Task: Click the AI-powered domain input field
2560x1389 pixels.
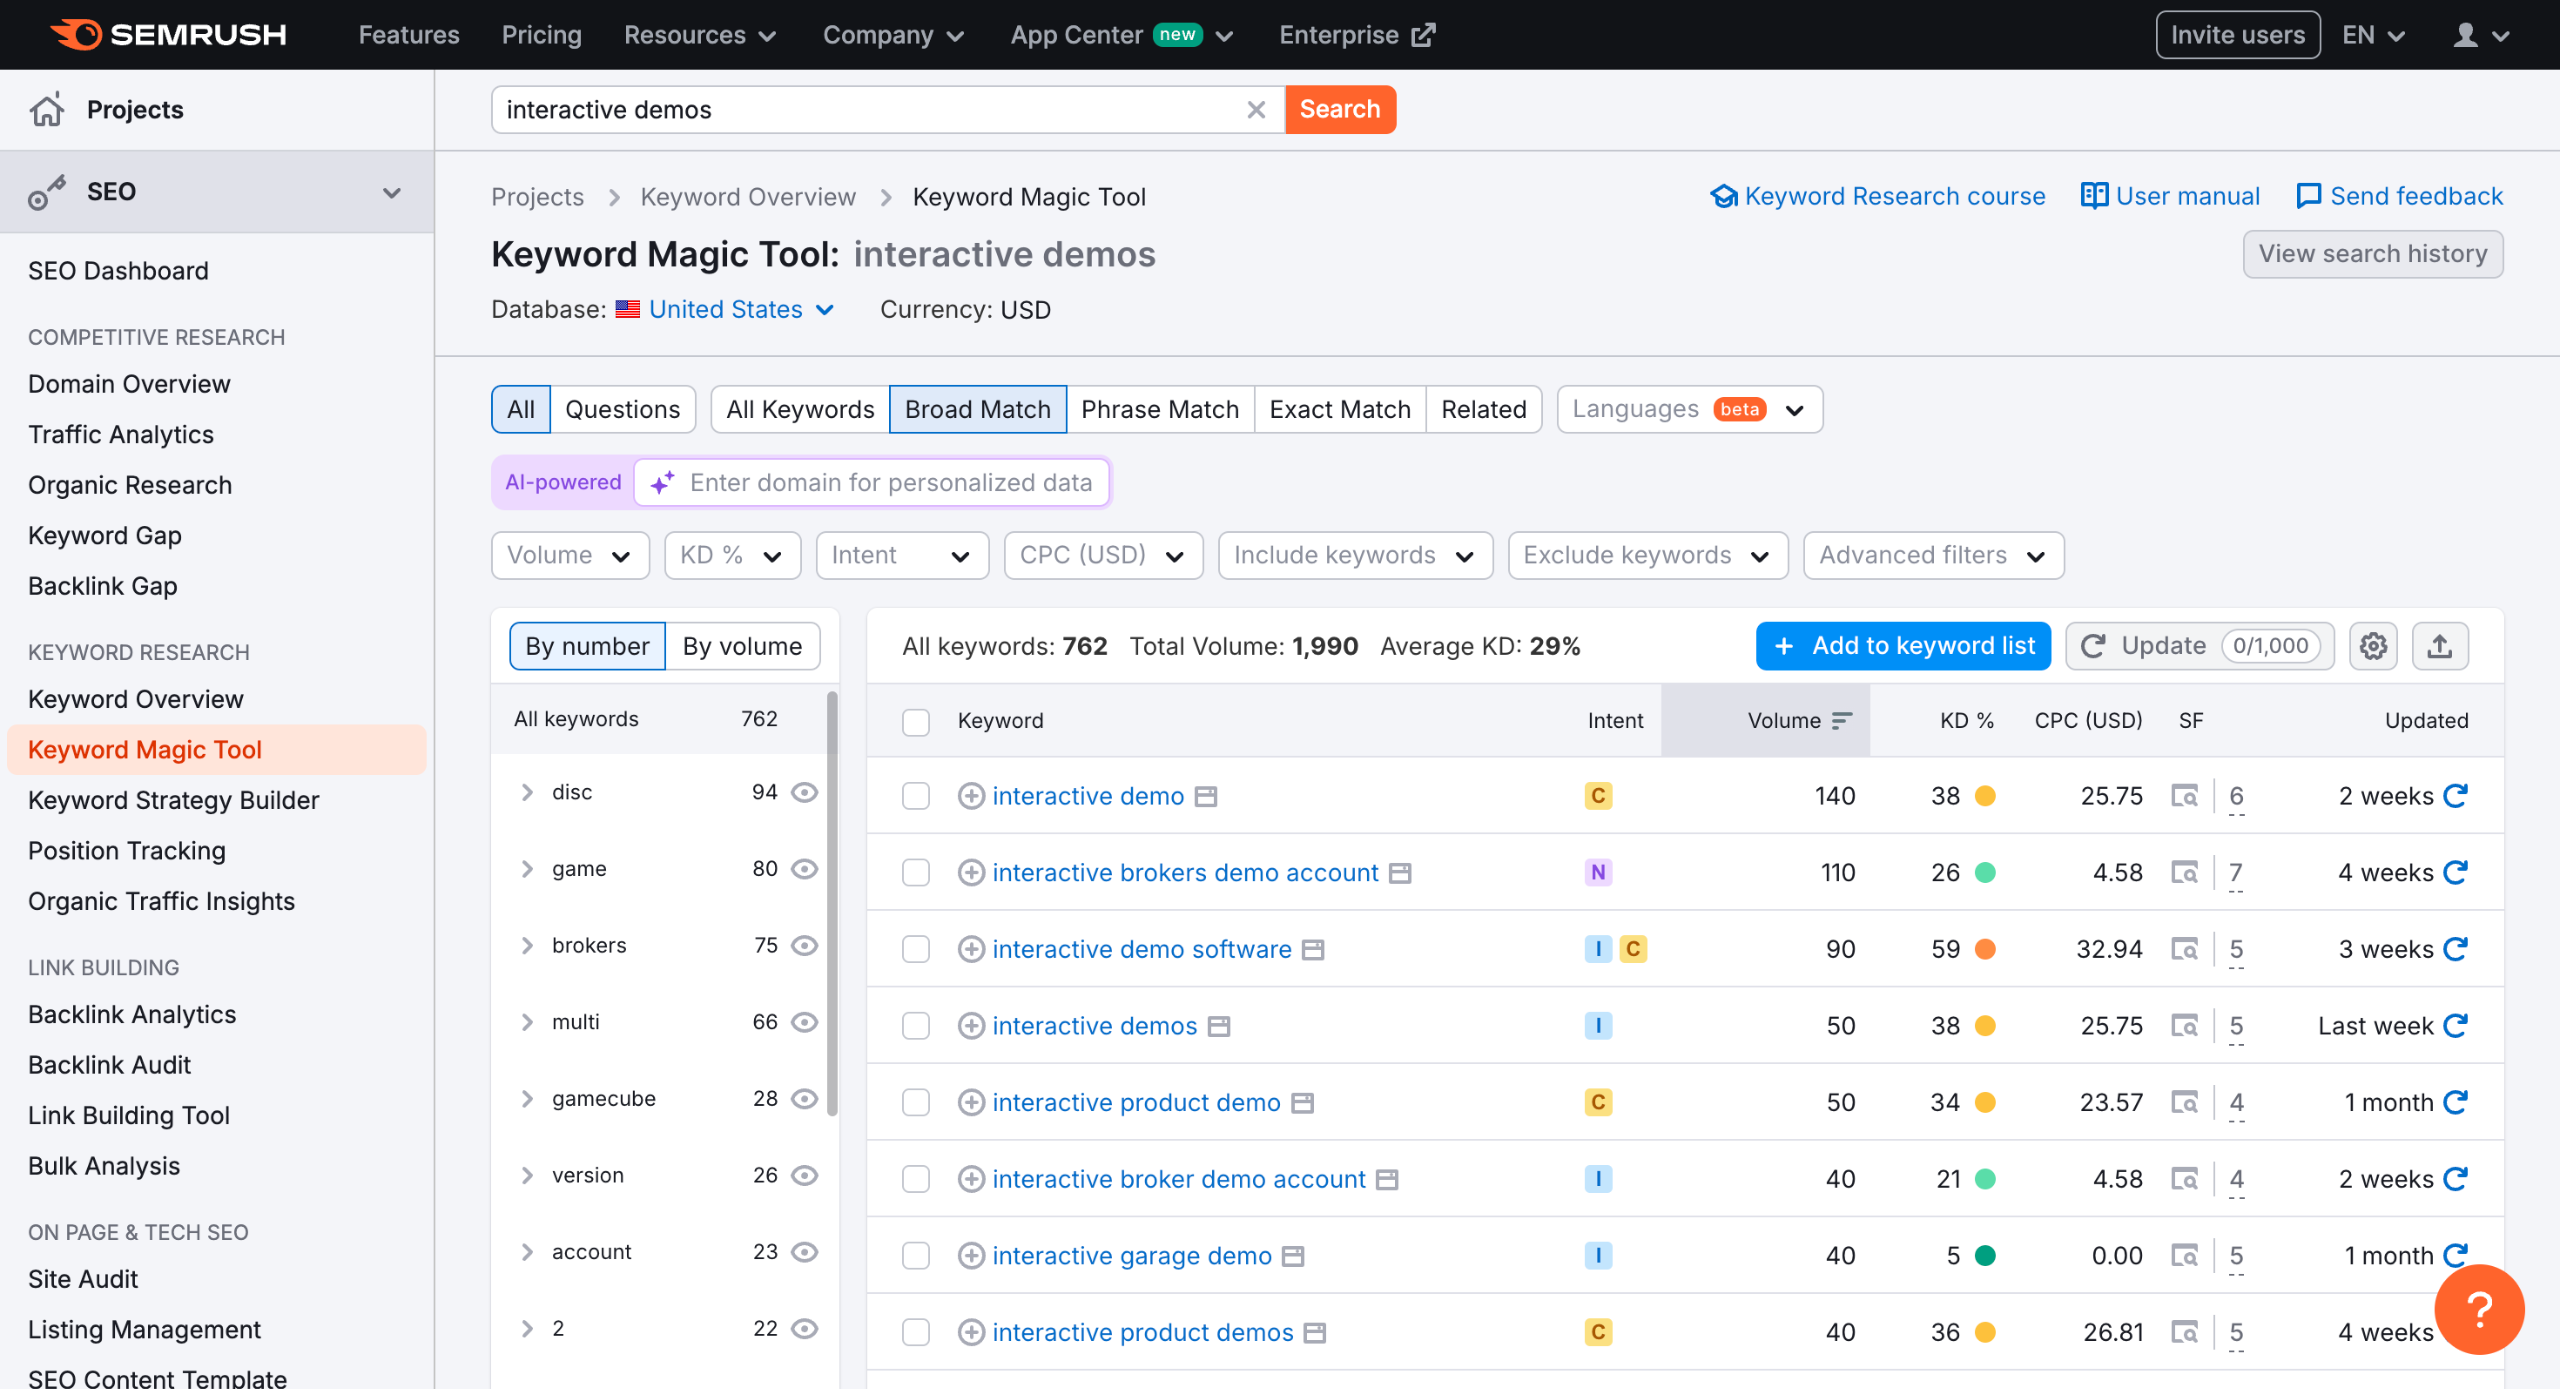Action: [890, 483]
